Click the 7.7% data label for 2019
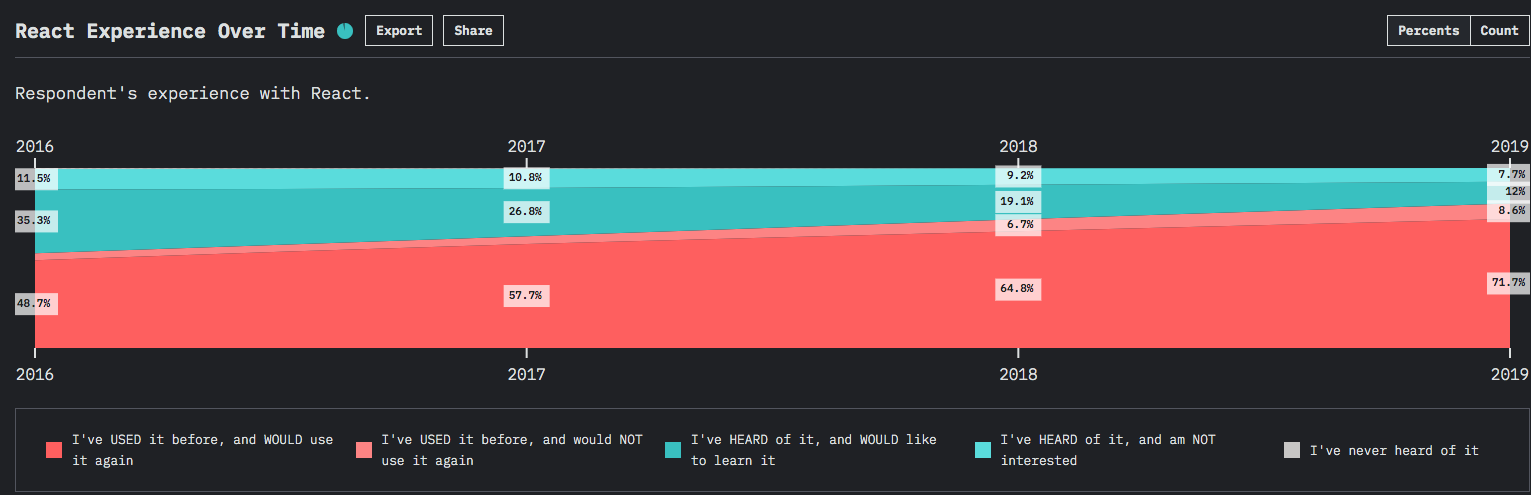Screen dimensions: 1531x495 [1509, 174]
